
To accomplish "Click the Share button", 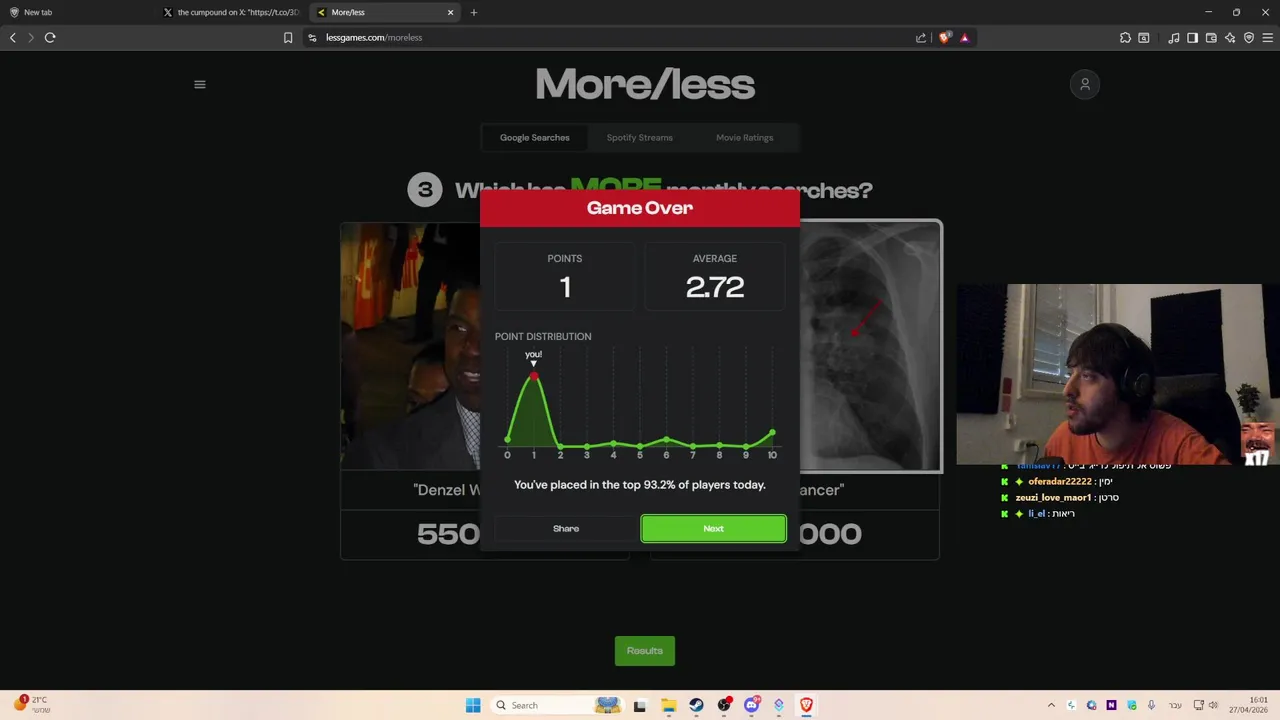I will (566, 528).
